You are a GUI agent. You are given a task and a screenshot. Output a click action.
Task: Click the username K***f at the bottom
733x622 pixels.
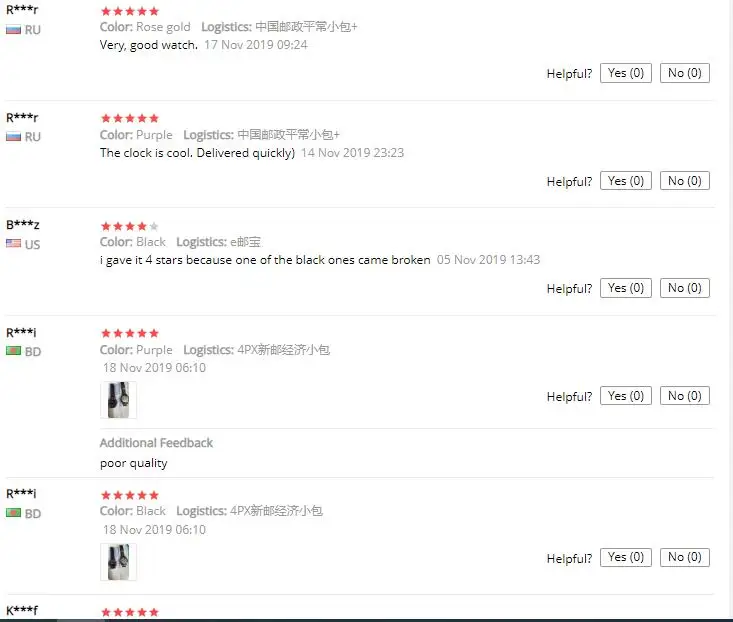[x=22, y=610]
